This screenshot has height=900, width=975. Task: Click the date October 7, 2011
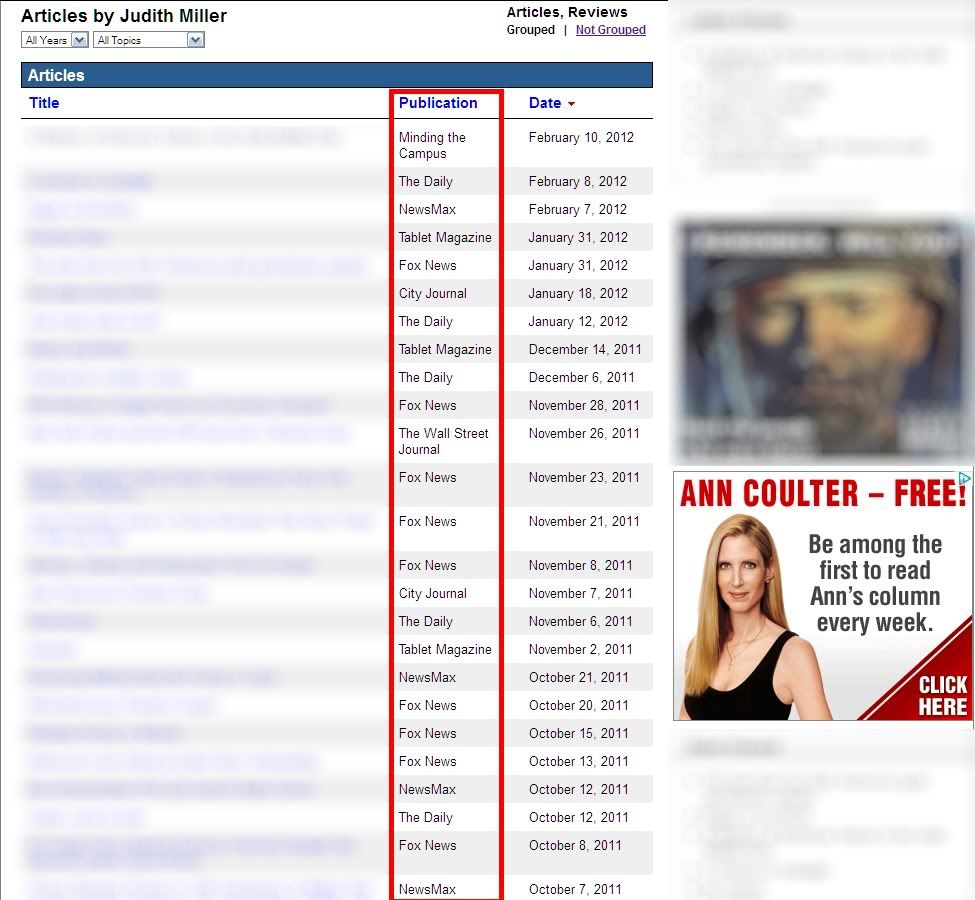[x=575, y=890]
